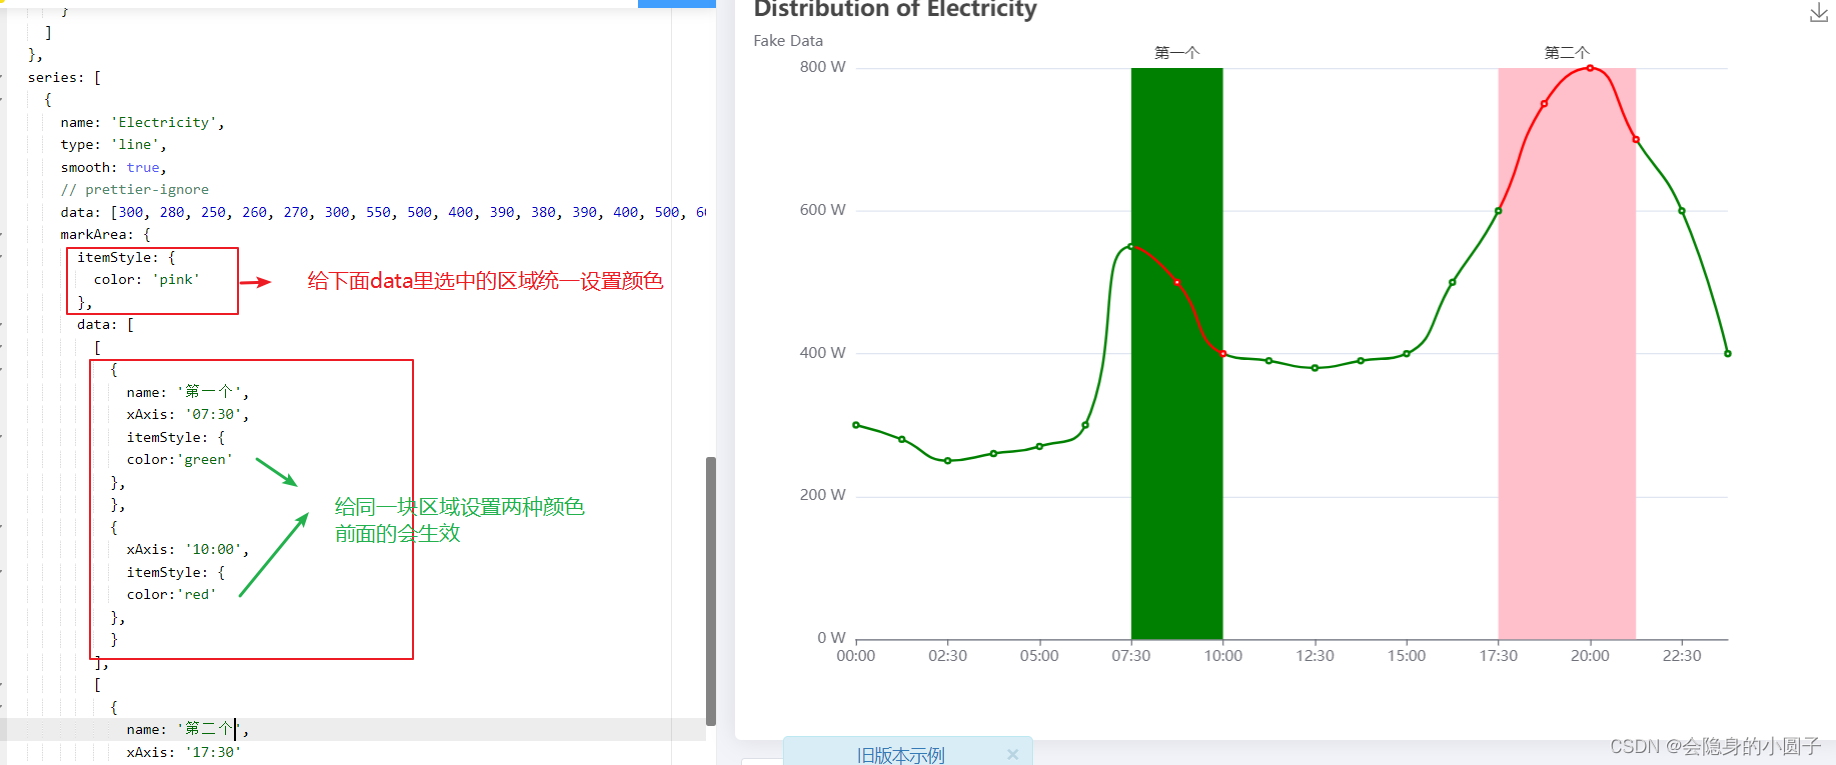Place cursor on "xAxis: '17:30'" line

183,752
